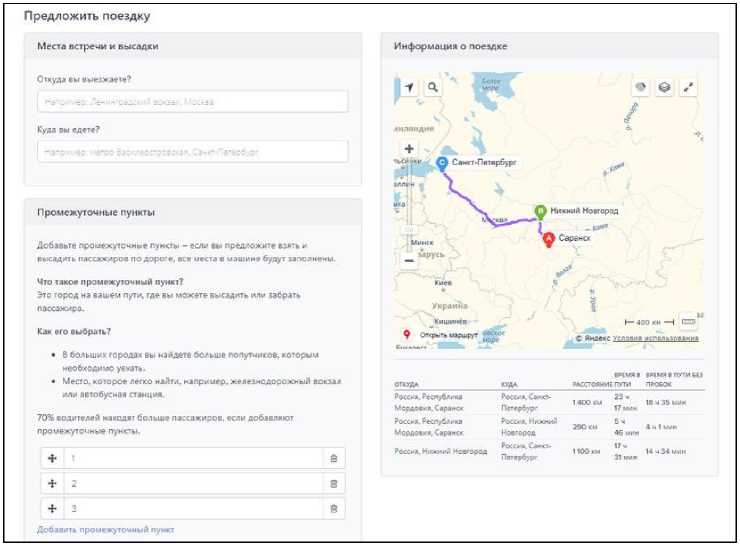Click the move handle of waypoint 3
The height and width of the screenshot is (546, 740).
(51, 509)
